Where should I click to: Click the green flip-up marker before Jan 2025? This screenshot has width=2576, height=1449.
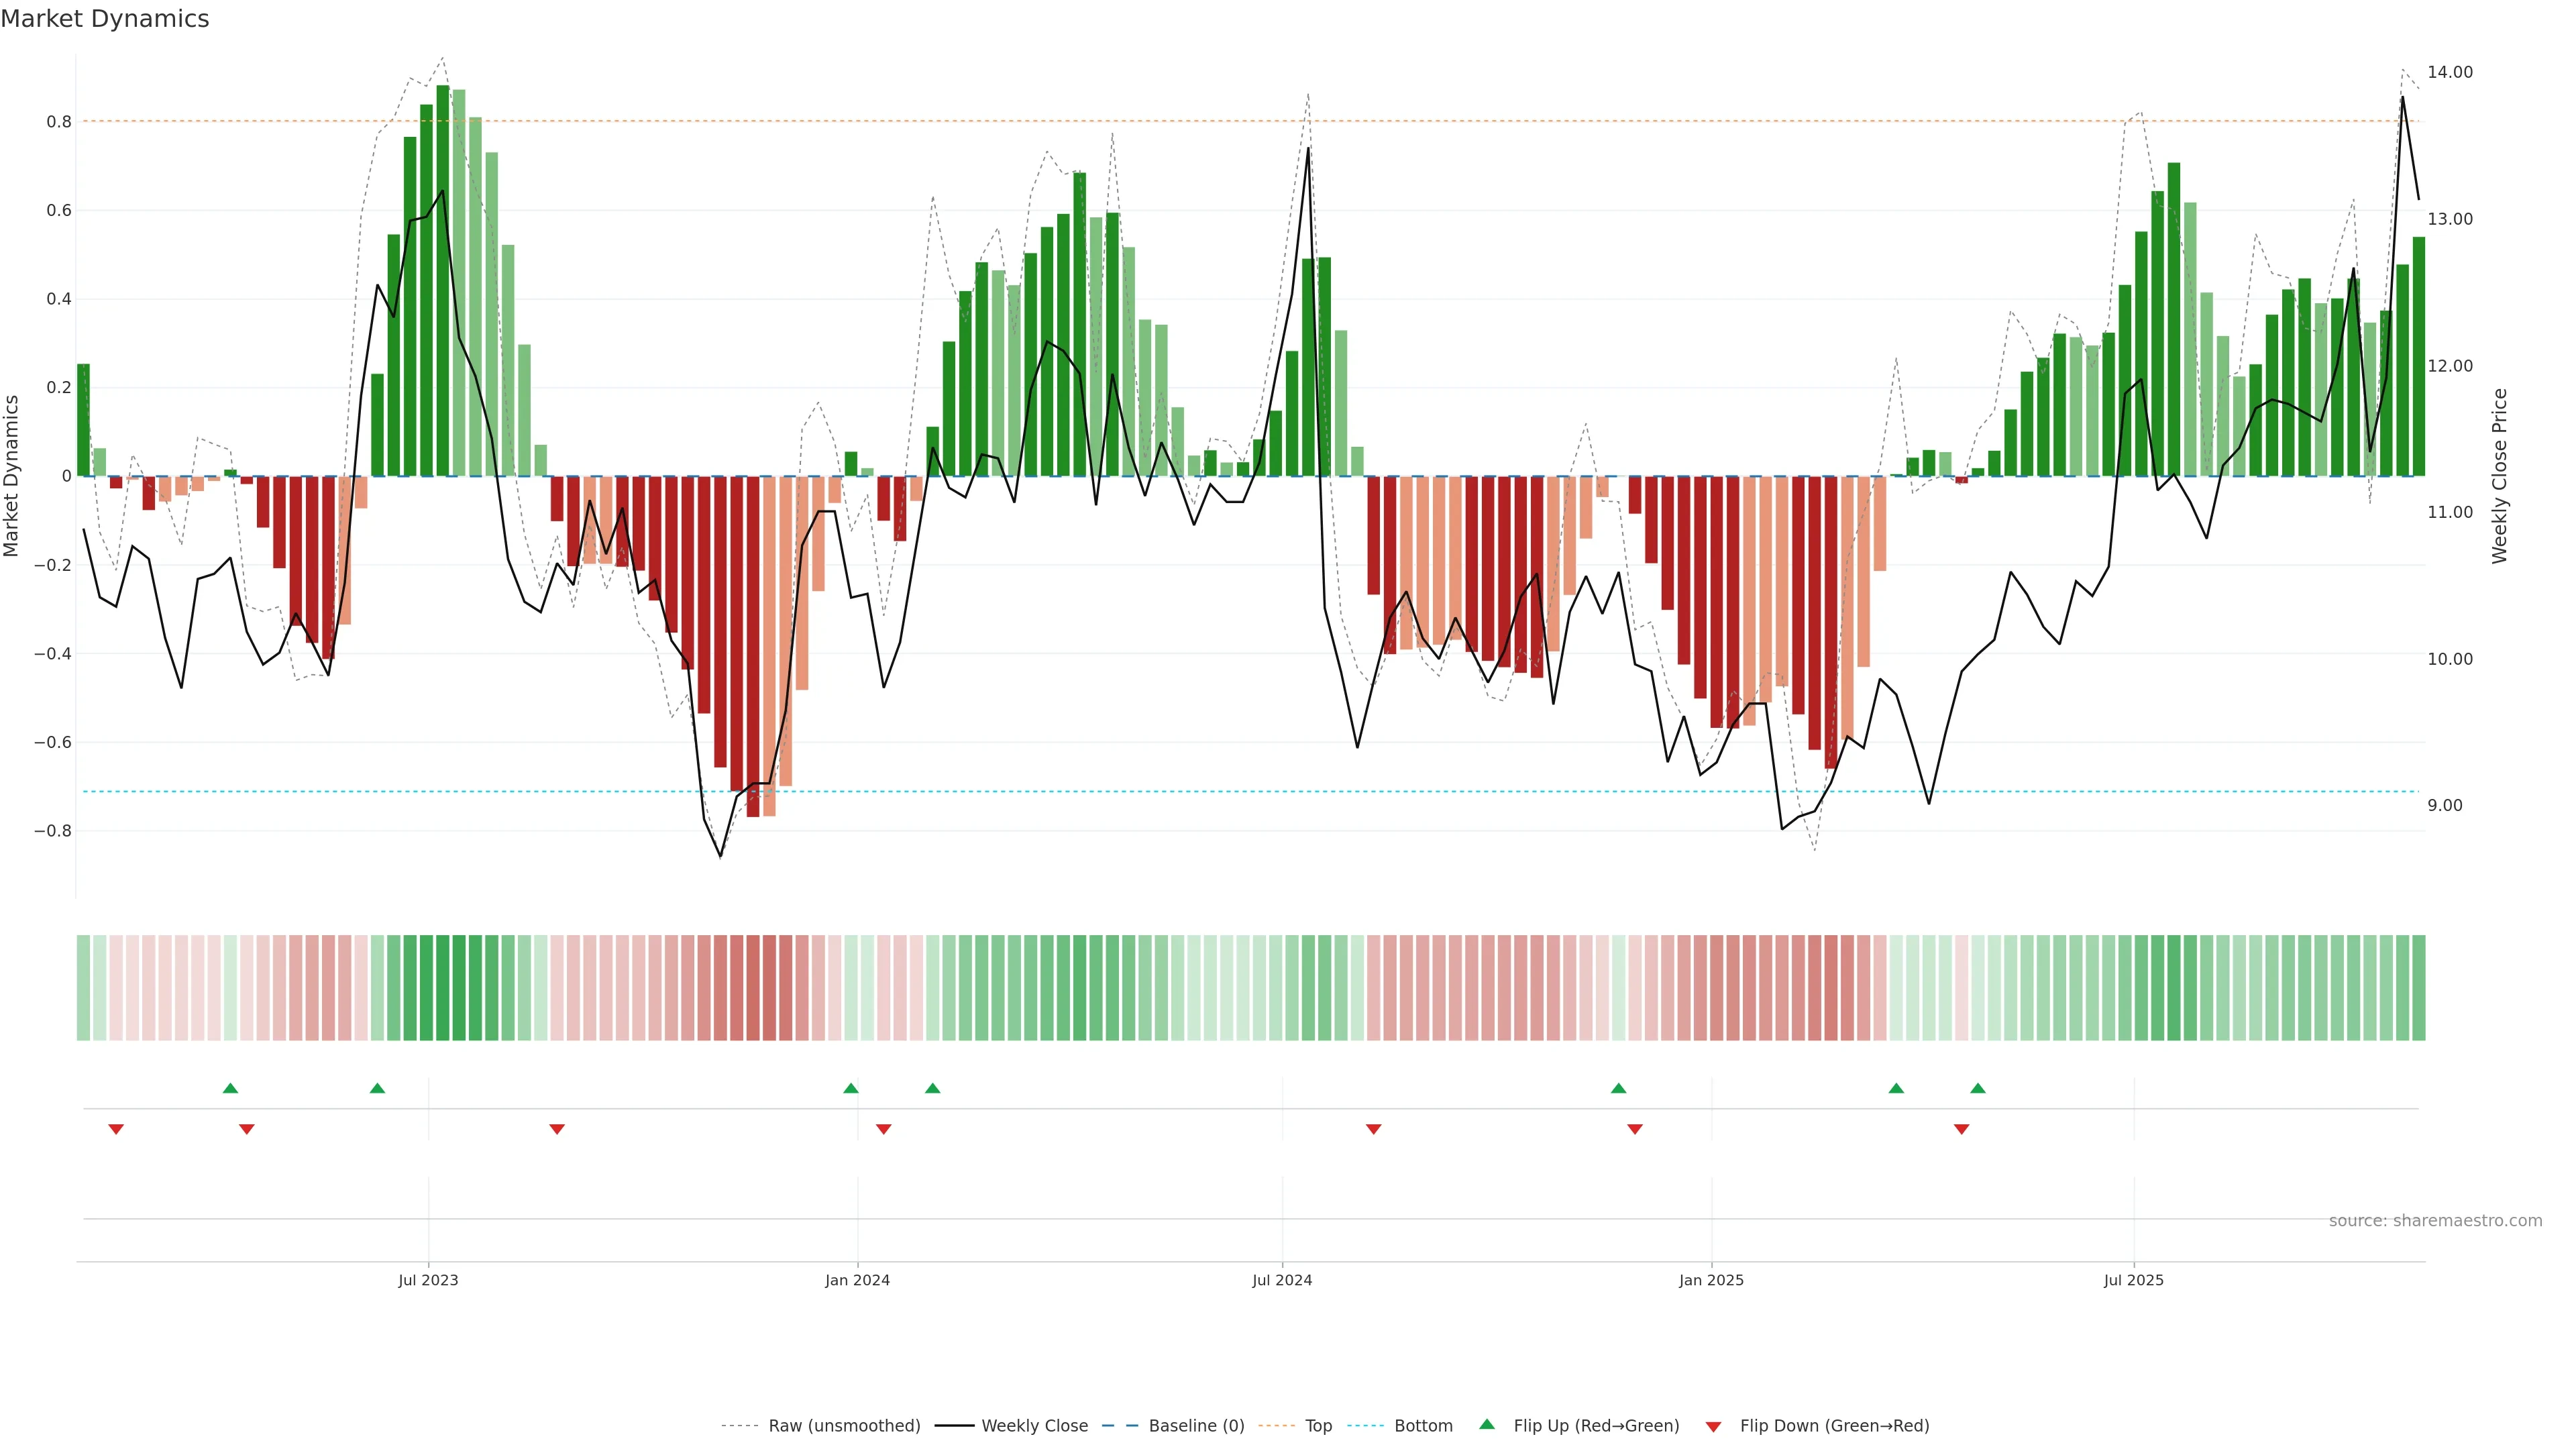pos(1618,1088)
